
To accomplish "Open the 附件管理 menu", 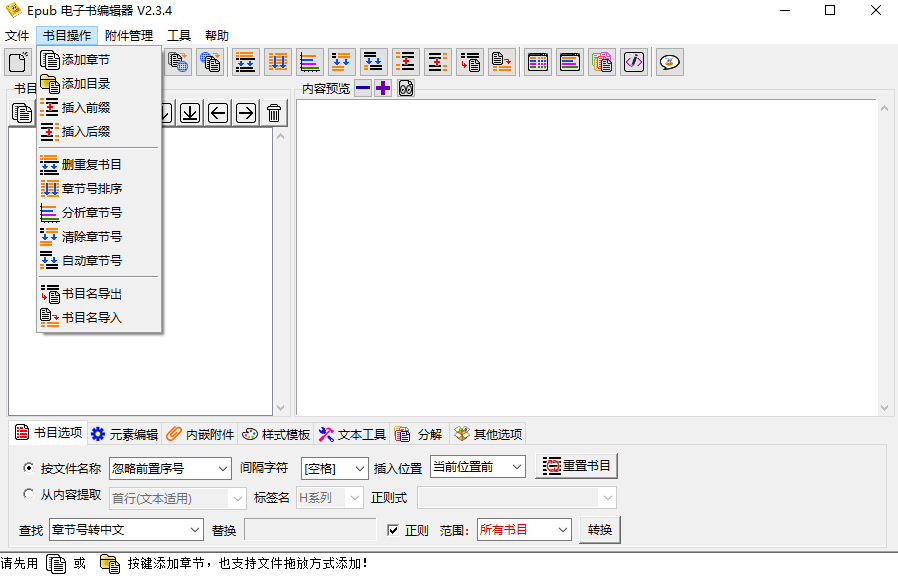I will [x=129, y=36].
